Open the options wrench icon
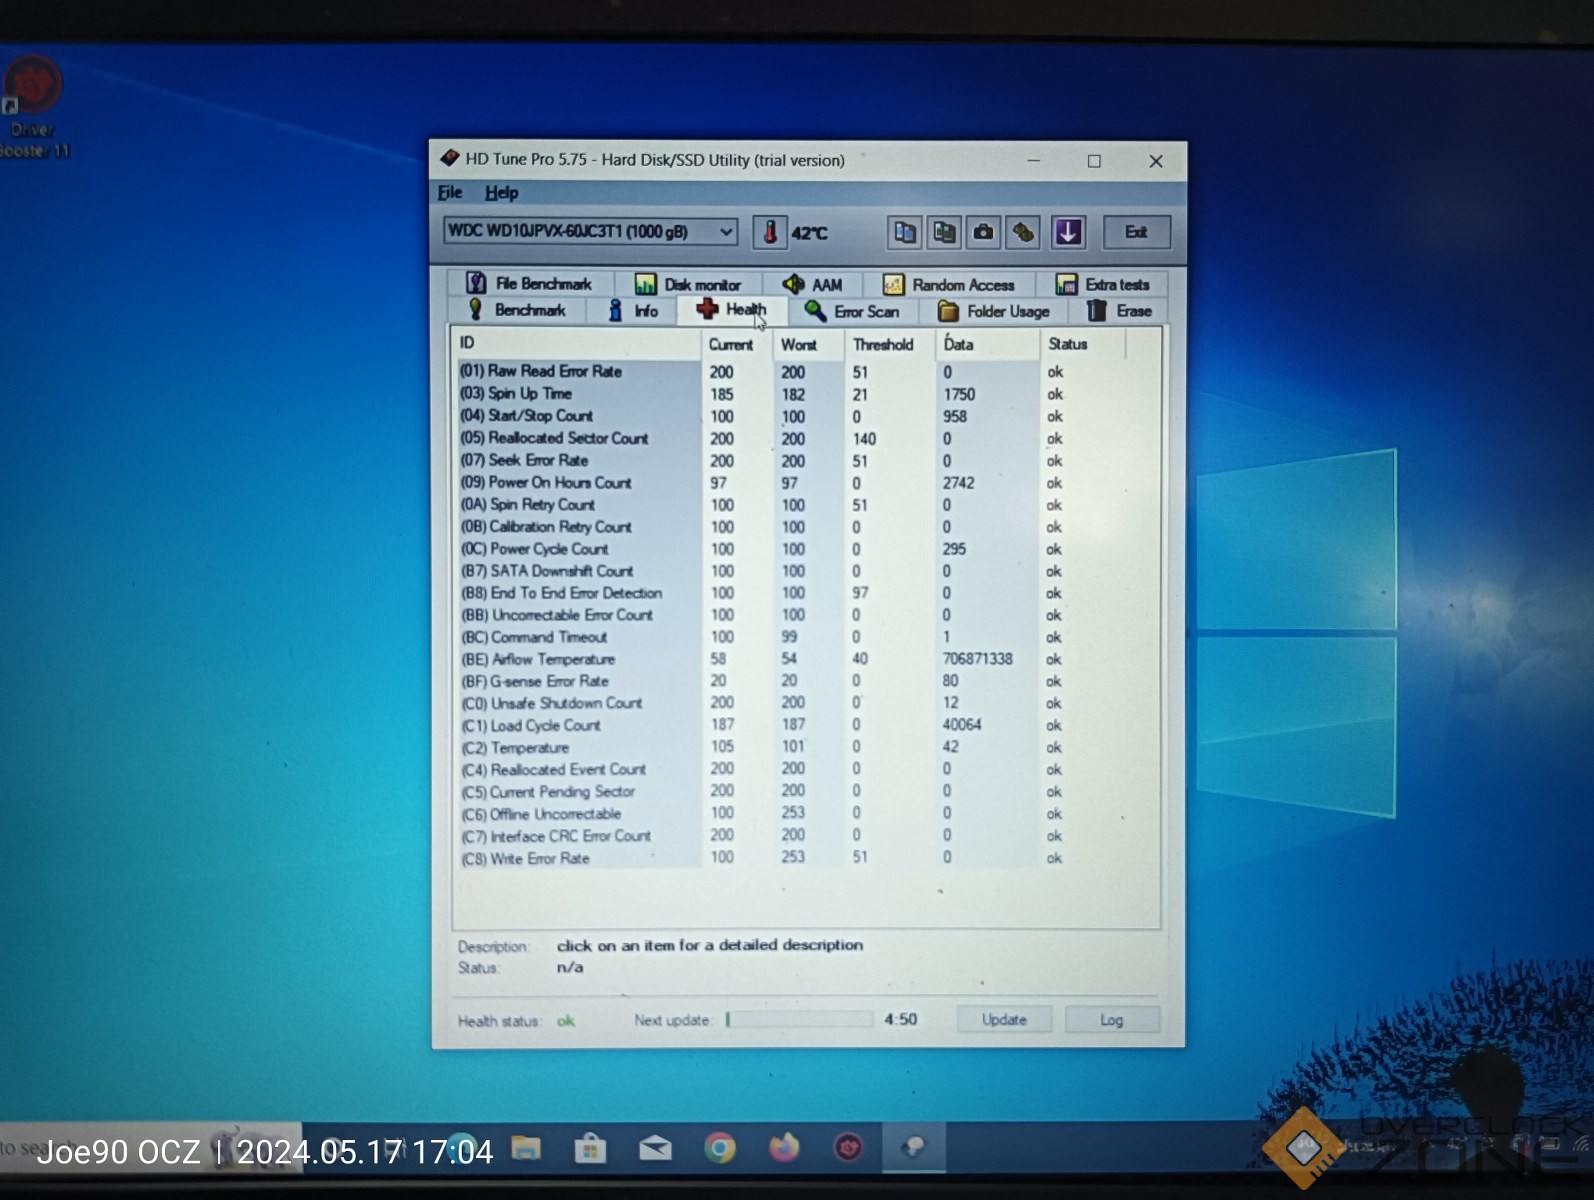Viewport: 1594px width, 1200px height. (x=1023, y=232)
